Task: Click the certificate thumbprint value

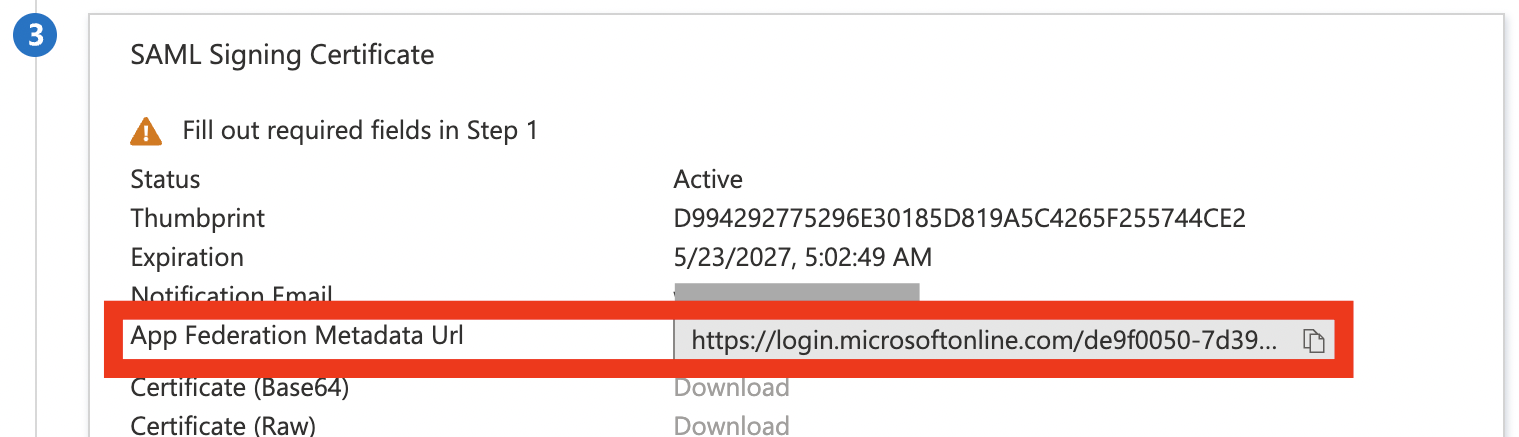Action: pos(959,218)
